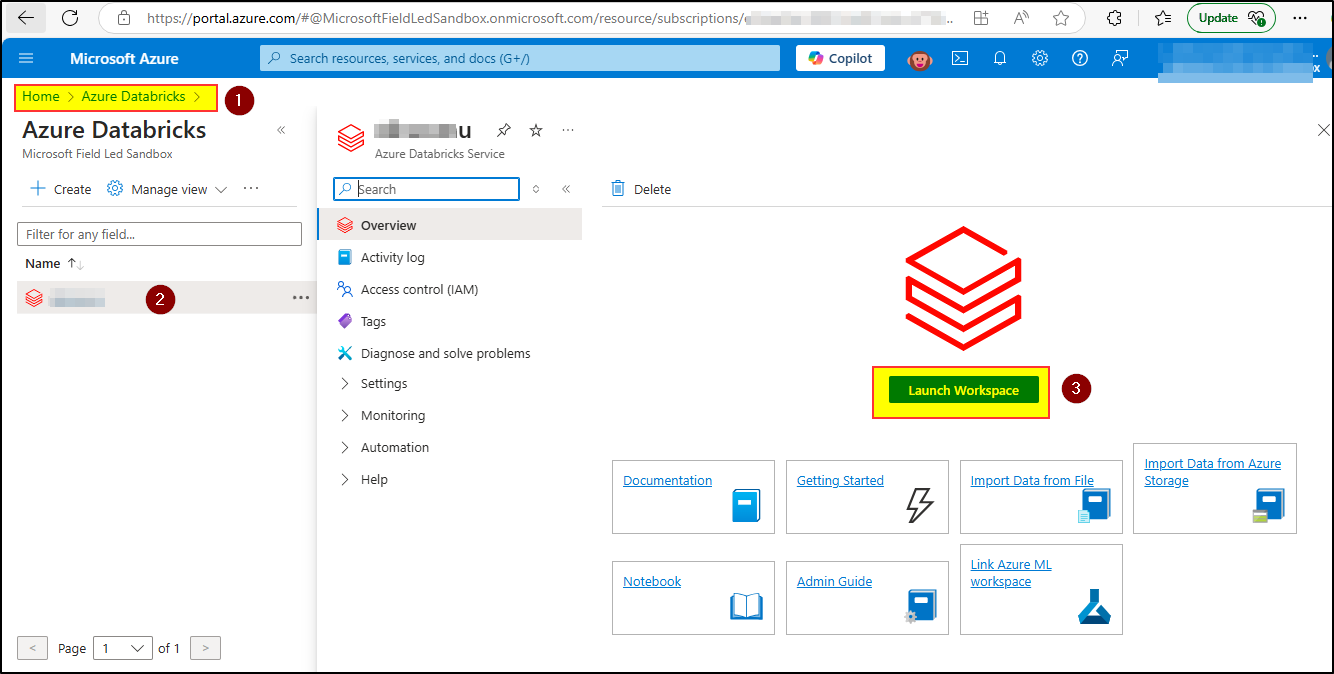The image size is (1334, 674).
Task: Go to next page of results
Action: [205, 648]
